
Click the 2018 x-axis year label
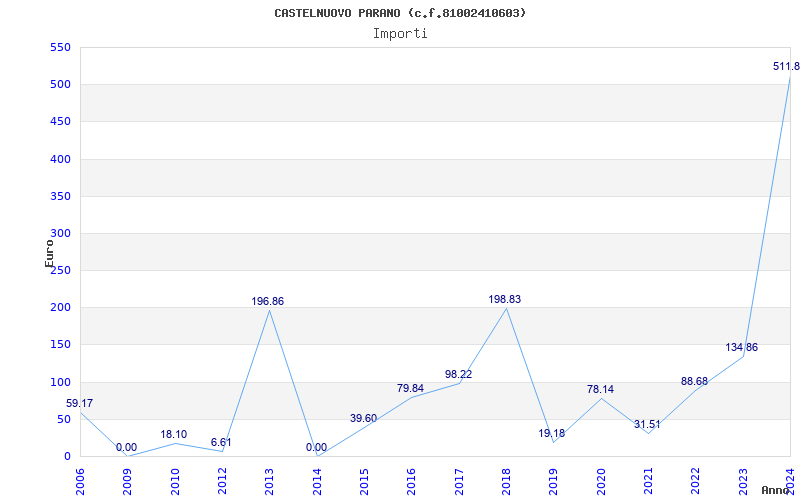pyautogui.click(x=506, y=482)
